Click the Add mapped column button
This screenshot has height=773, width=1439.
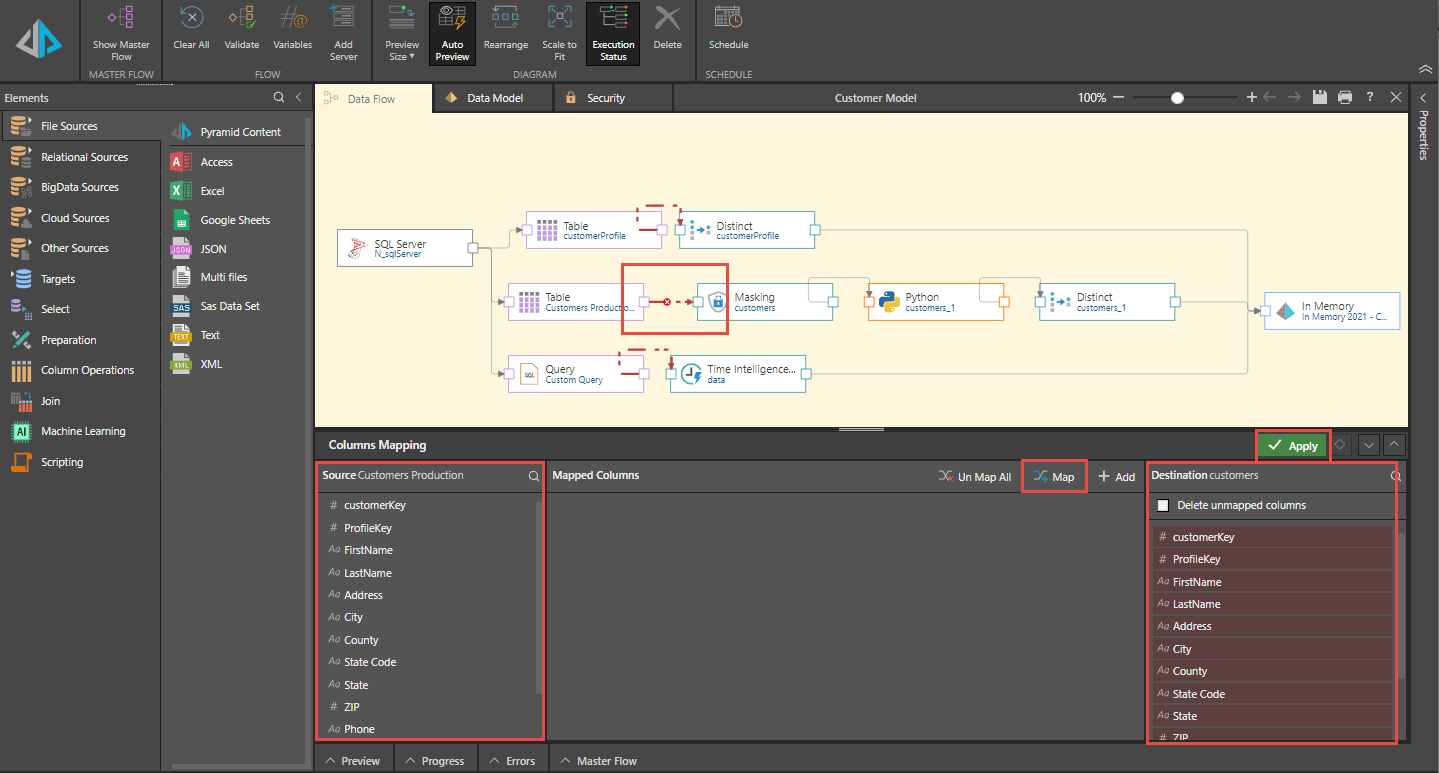point(1117,477)
